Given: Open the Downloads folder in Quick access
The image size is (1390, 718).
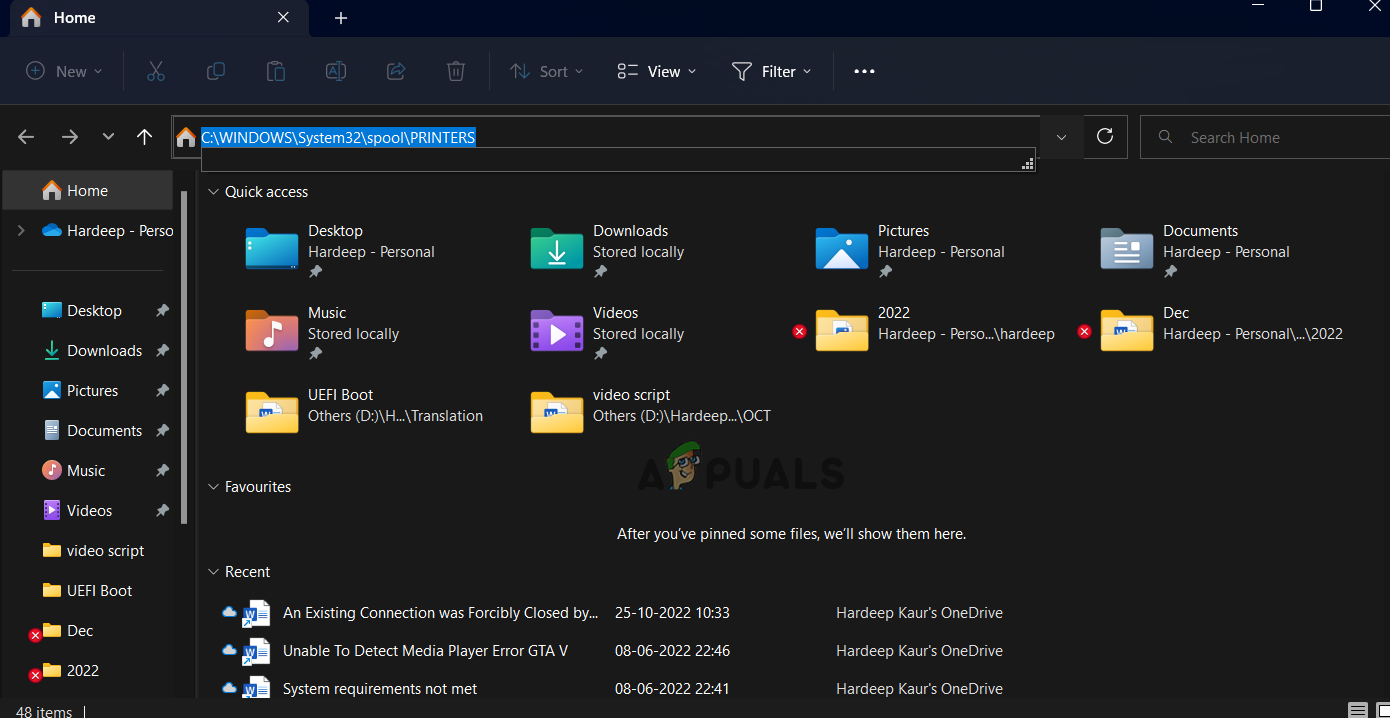Looking at the screenshot, I should pyautogui.click(x=607, y=249).
